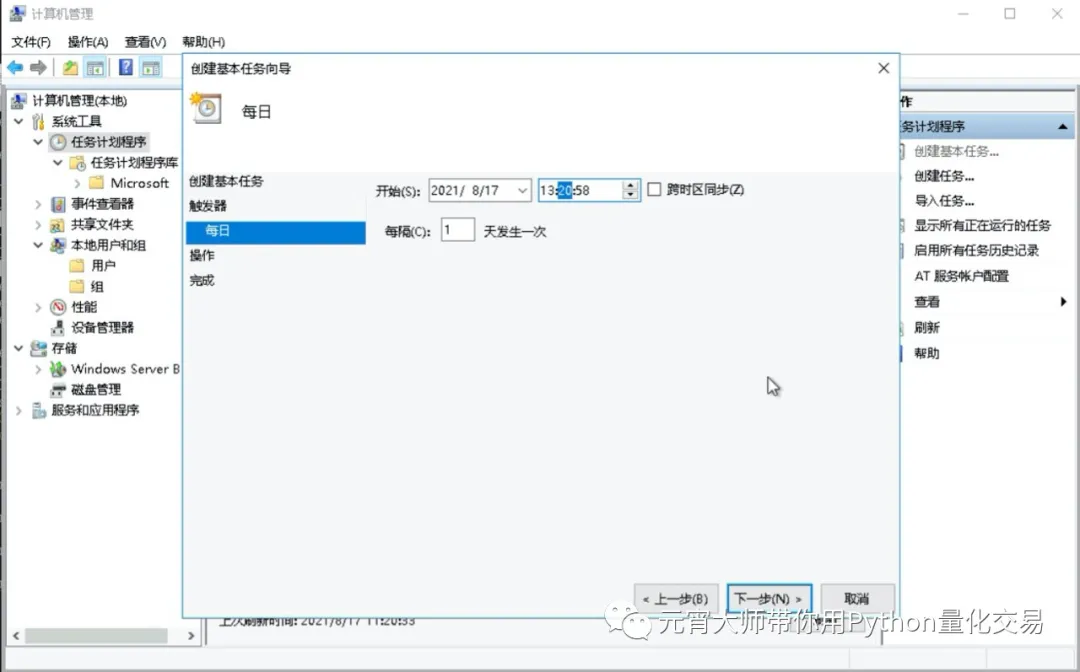Open the 查看 submenu in actions pane
The height and width of the screenshot is (672, 1080).
tap(926, 302)
